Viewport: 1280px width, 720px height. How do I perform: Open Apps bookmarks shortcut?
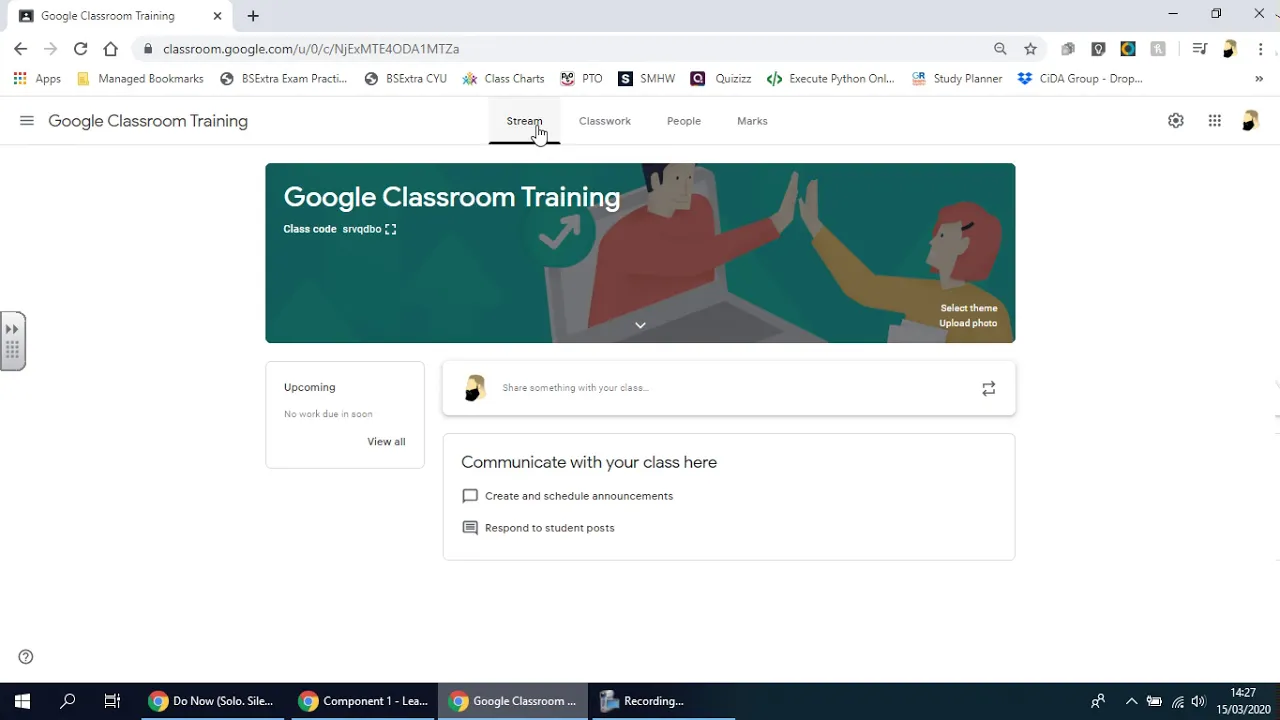pos(37,79)
